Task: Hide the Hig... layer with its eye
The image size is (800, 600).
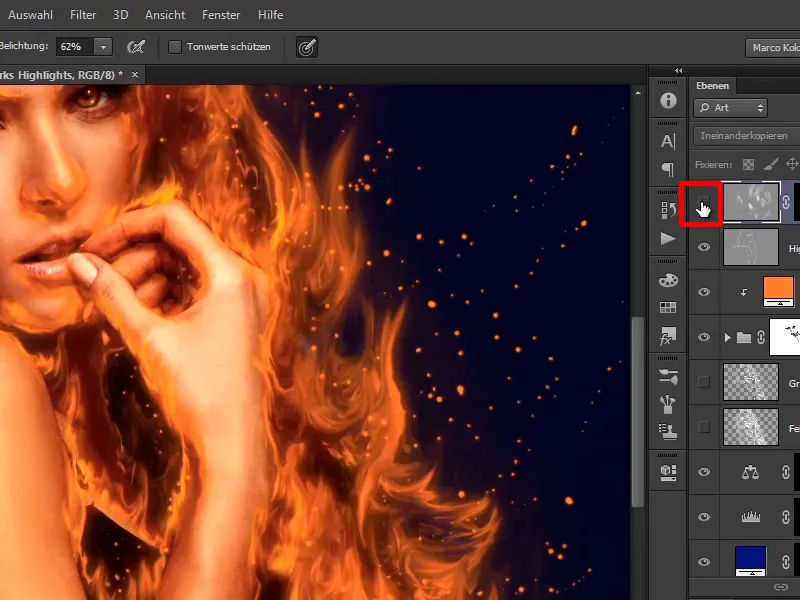Action: (x=704, y=247)
